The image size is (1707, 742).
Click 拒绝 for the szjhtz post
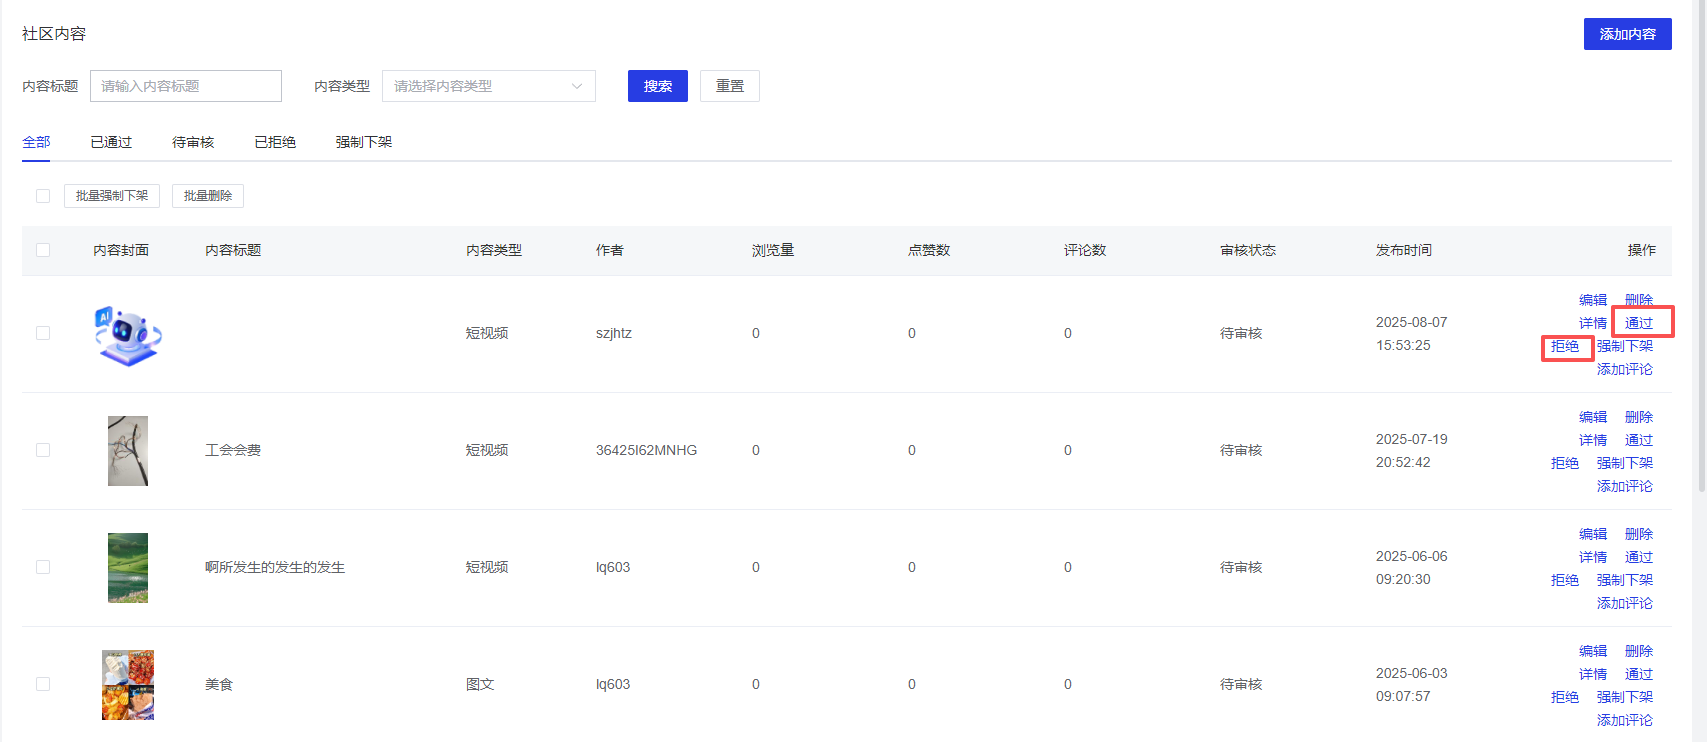click(1565, 346)
